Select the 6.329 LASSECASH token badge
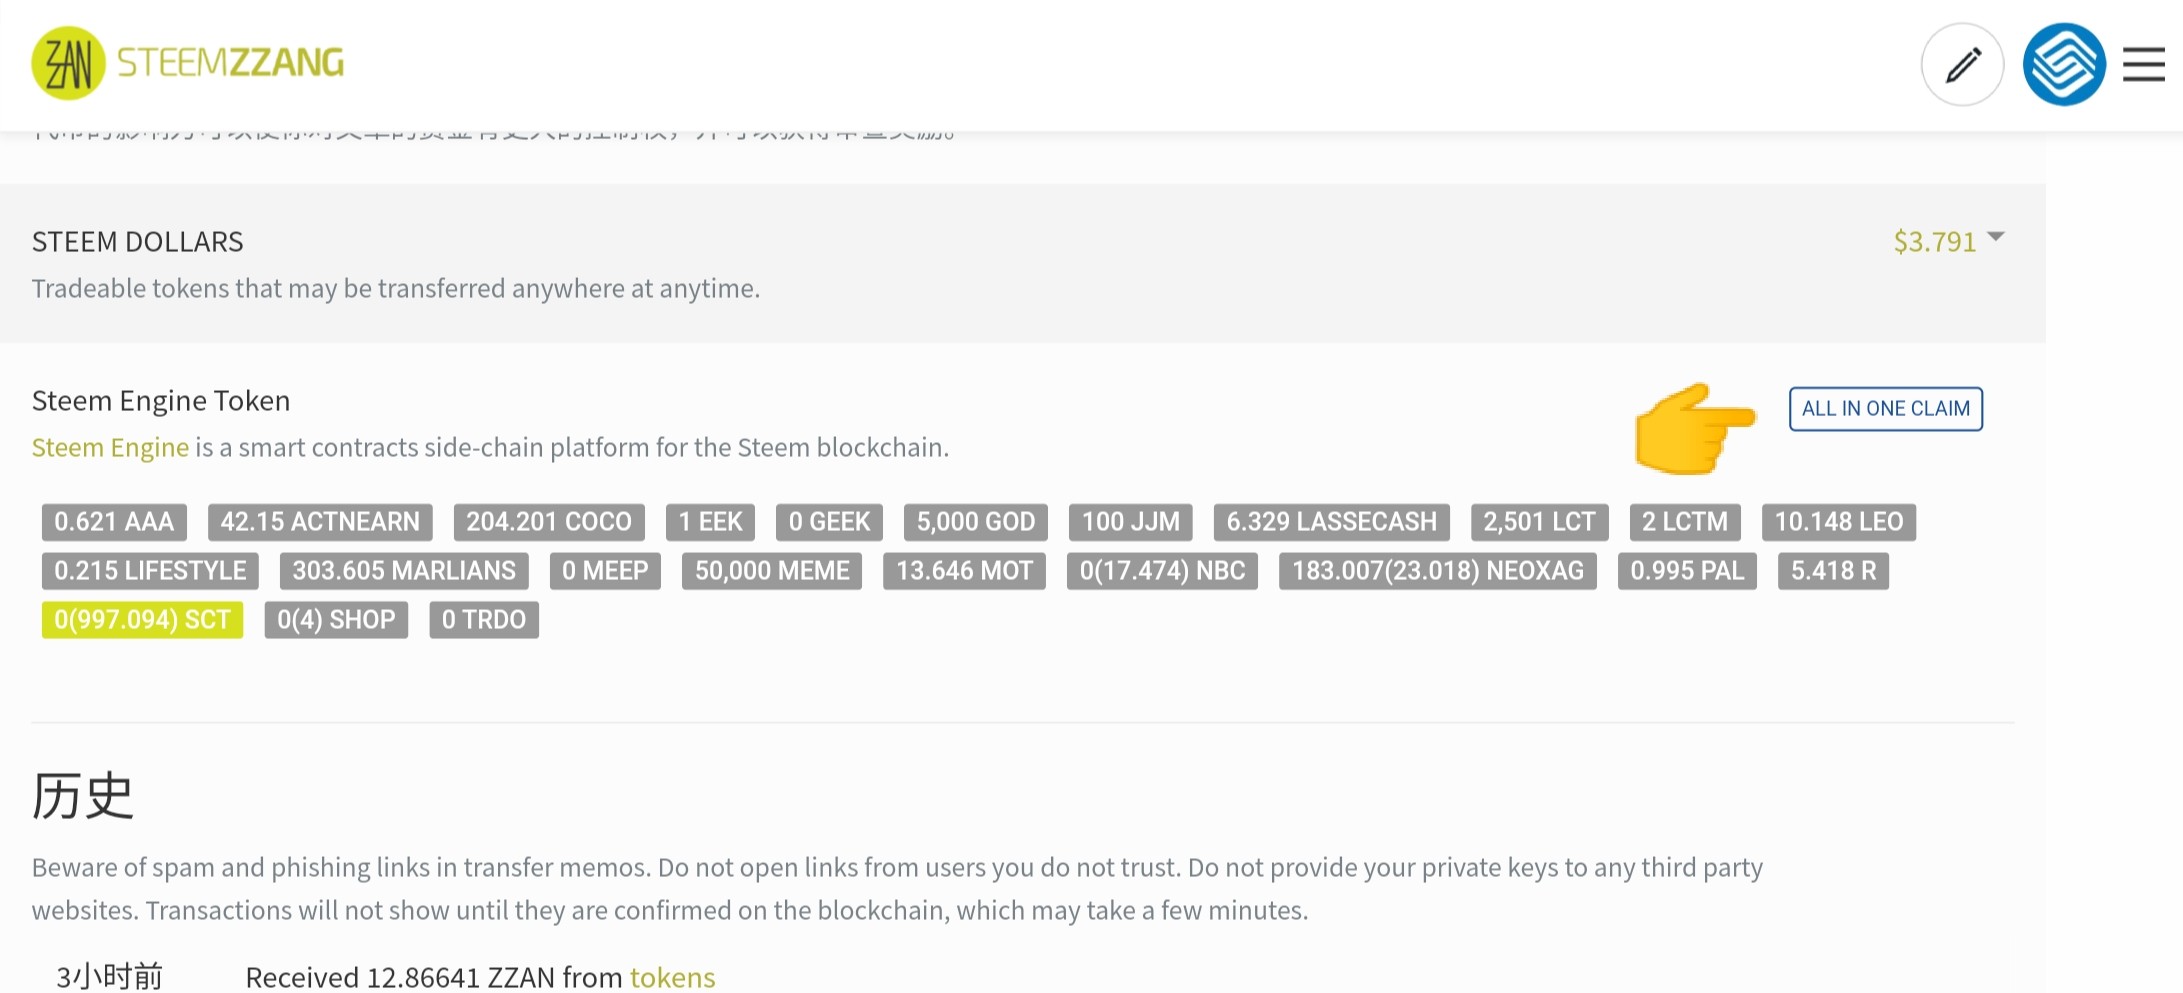2183x993 pixels. point(1331,522)
